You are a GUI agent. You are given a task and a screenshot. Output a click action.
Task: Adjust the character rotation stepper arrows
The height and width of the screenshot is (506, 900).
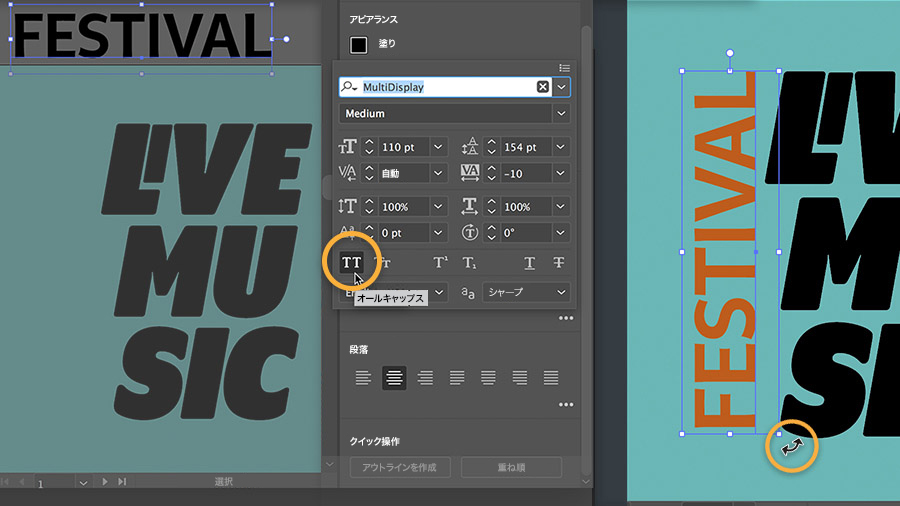point(491,233)
